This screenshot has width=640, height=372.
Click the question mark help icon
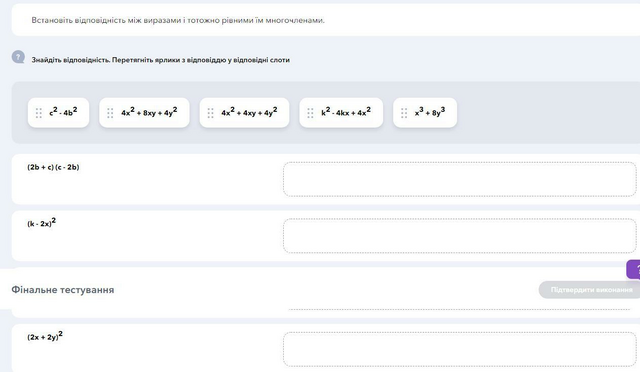coord(18,57)
